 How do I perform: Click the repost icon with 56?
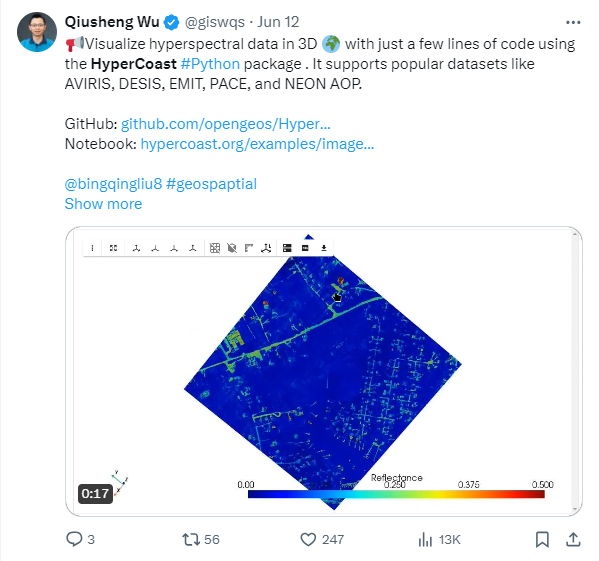click(x=191, y=539)
